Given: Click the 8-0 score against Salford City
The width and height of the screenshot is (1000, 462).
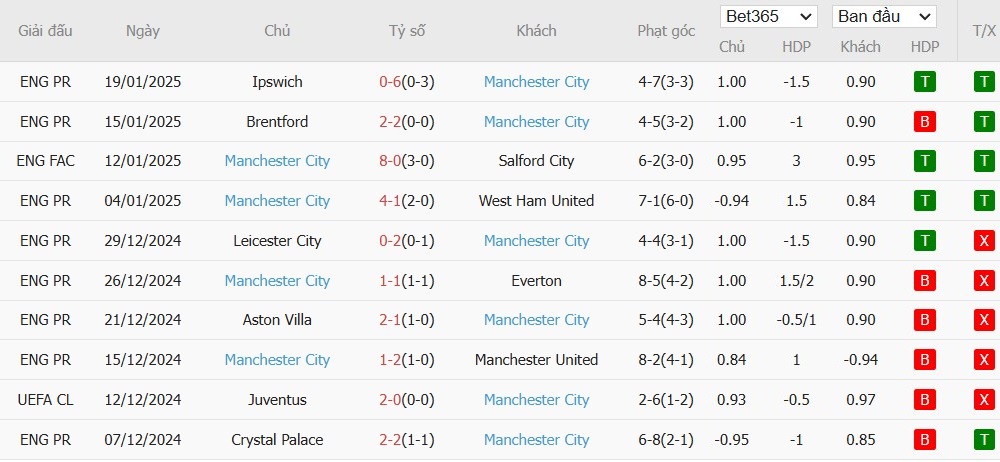Looking at the screenshot, I should coord(390,161).
